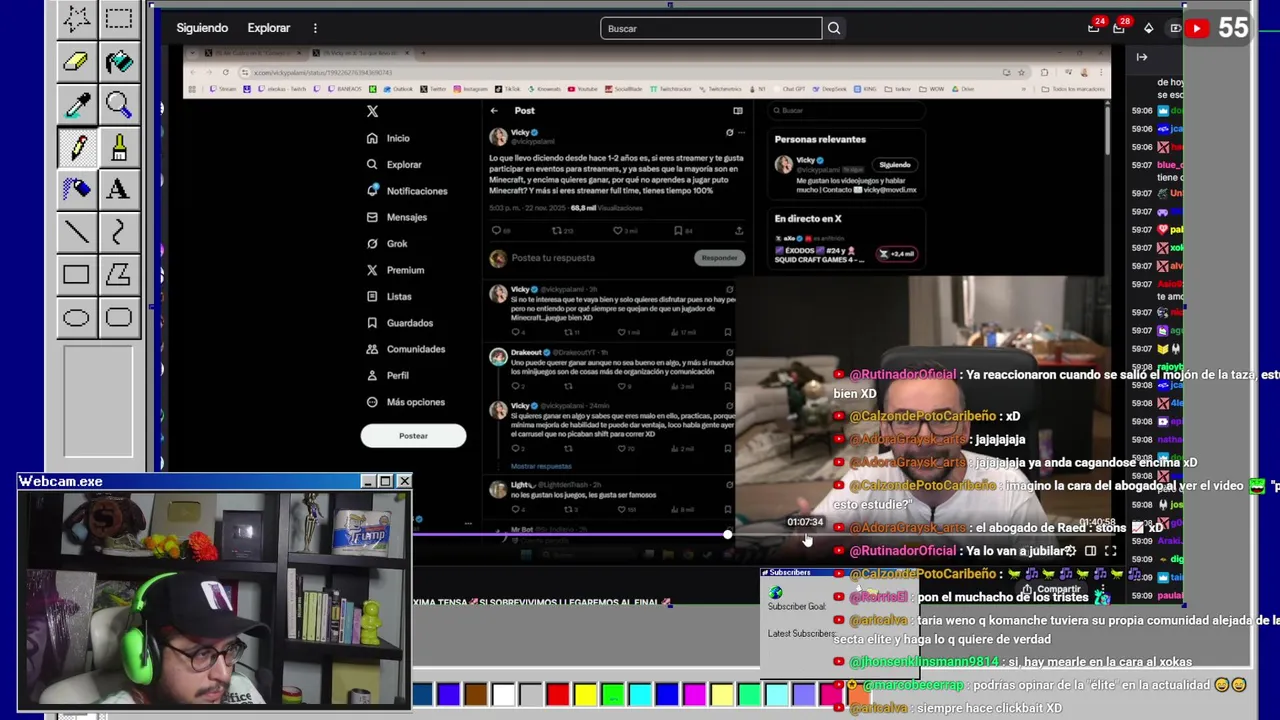Open Explorar in the X sidebar
Viewport: 1280px width, 720px height.
pos(394,164)
